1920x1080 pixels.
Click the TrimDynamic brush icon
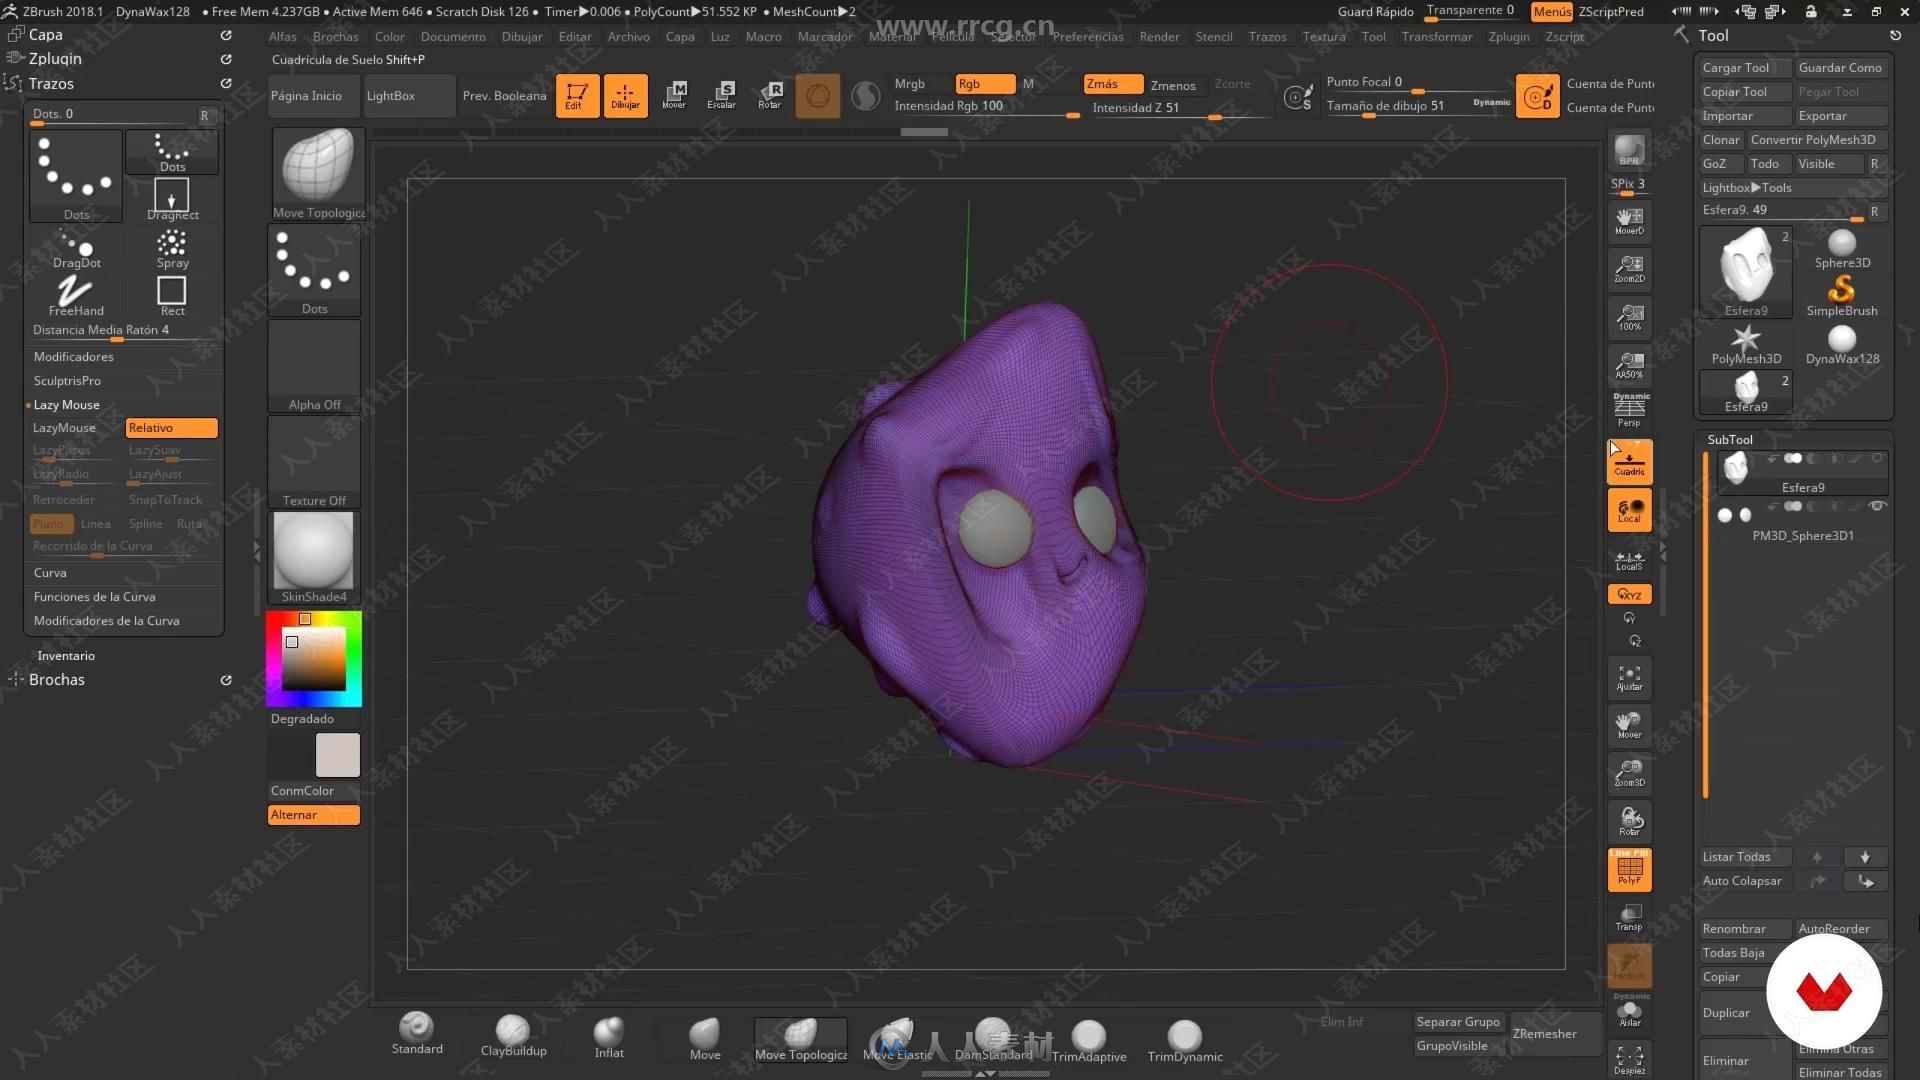[1183, 1033]
